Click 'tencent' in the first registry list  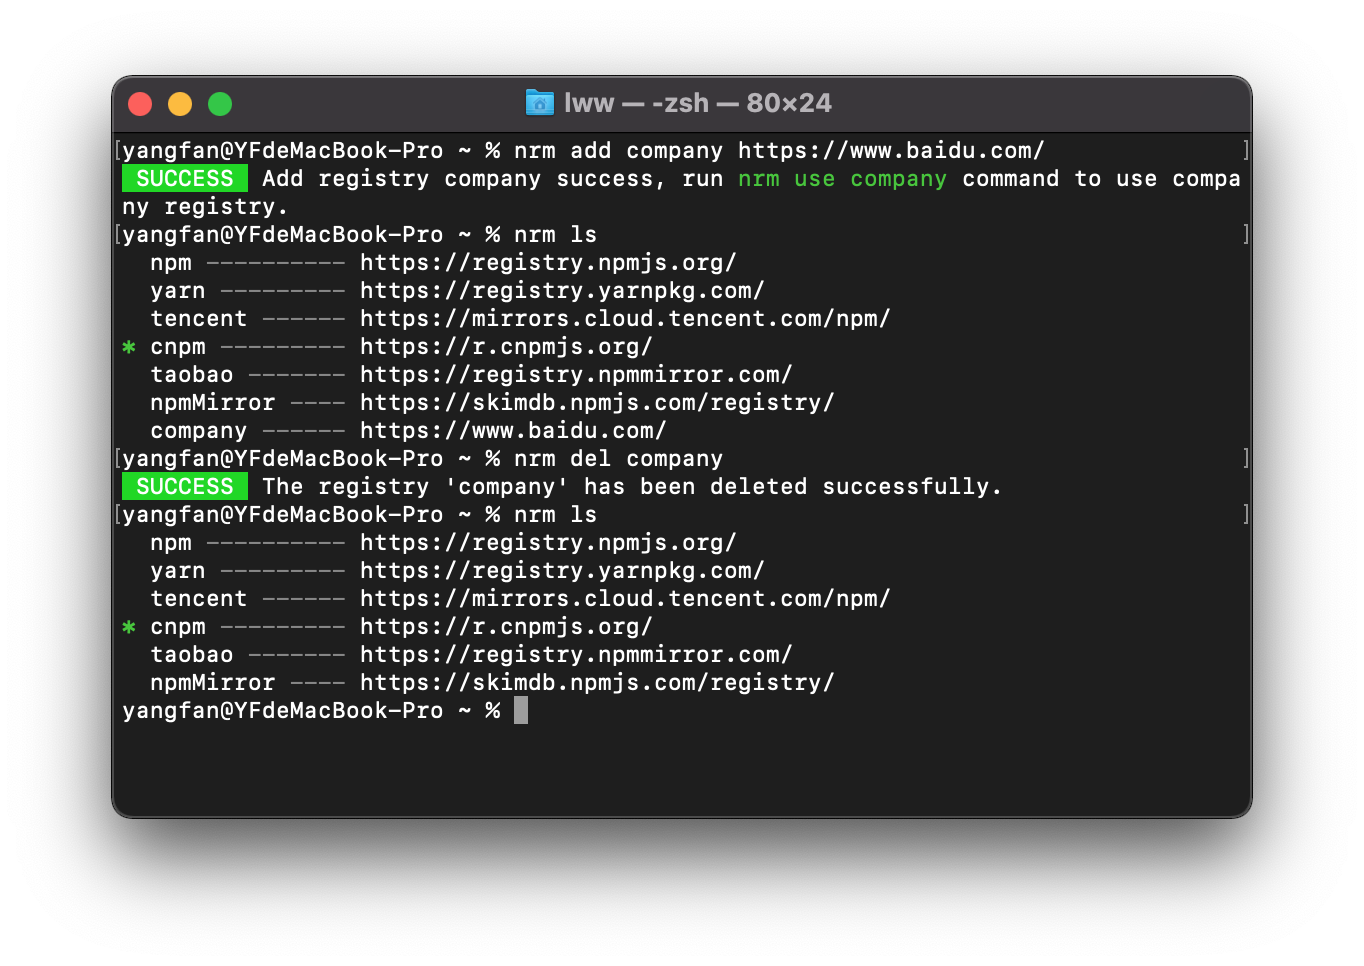pos(199,319)
